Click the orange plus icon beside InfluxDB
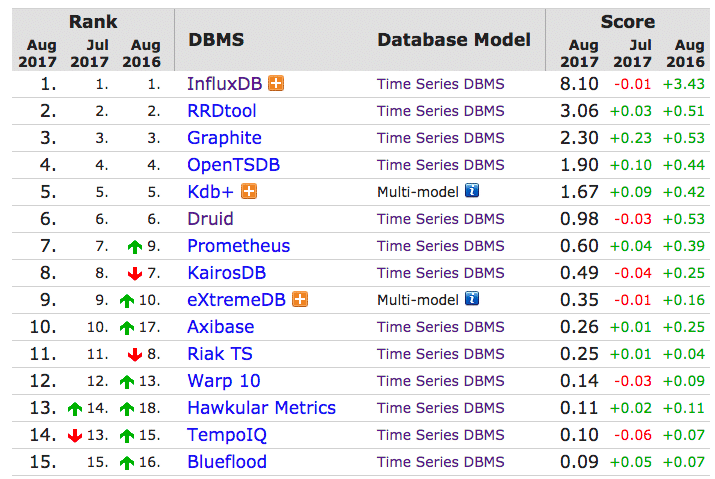The width and height of the screenshot is (715, 479). (x=276, y=83)
